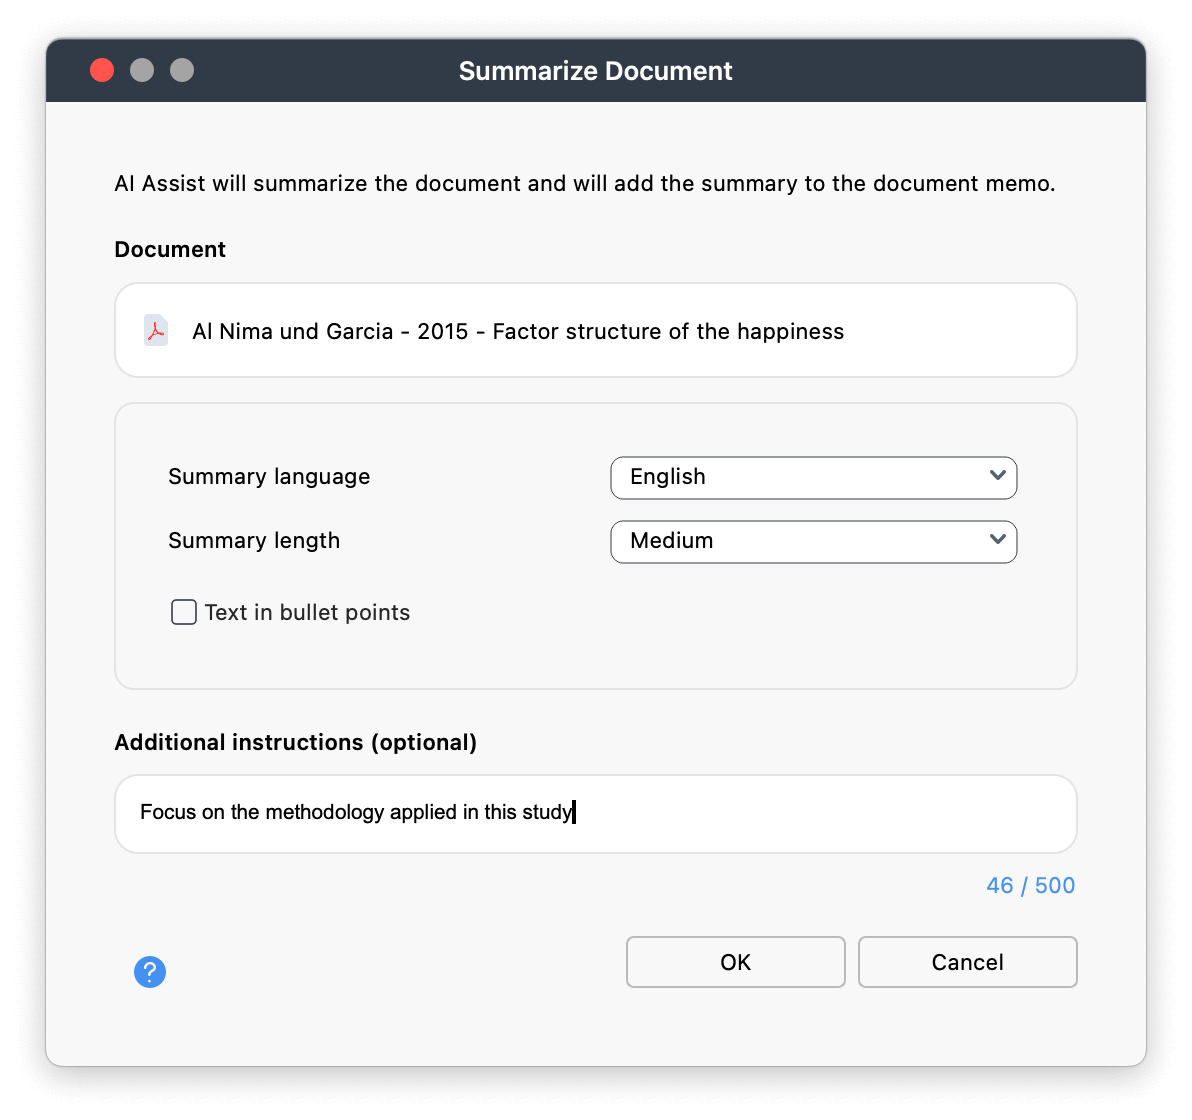This screenshot has width=1192, height=1120.
Task: Open the Summary length dropdown showing Medium
Action: pos(812,541)
